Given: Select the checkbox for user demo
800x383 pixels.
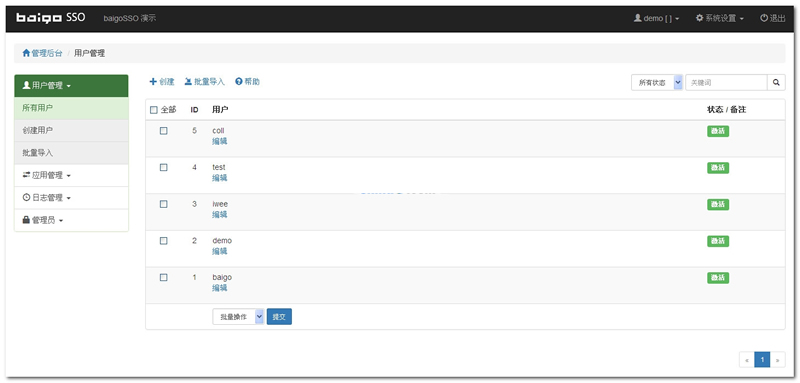Looking at the screenshot, I should (x=163, y=241).
